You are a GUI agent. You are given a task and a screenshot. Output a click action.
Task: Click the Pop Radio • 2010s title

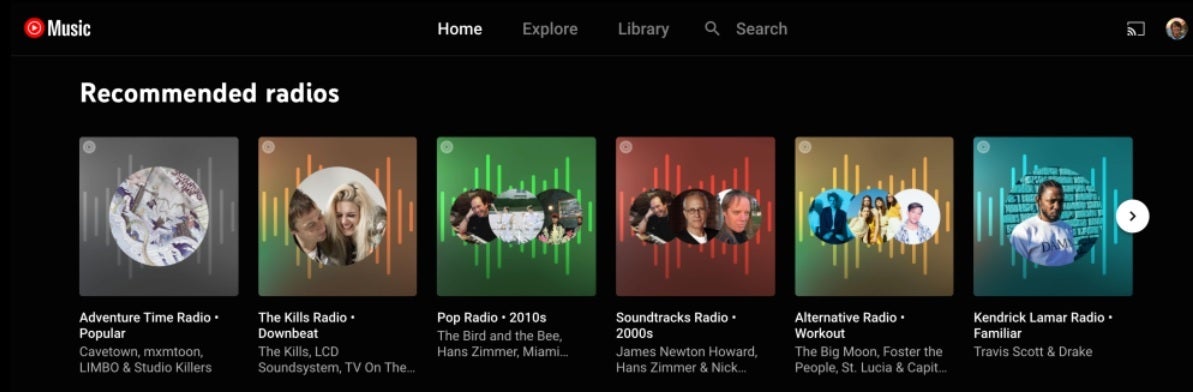492,317
